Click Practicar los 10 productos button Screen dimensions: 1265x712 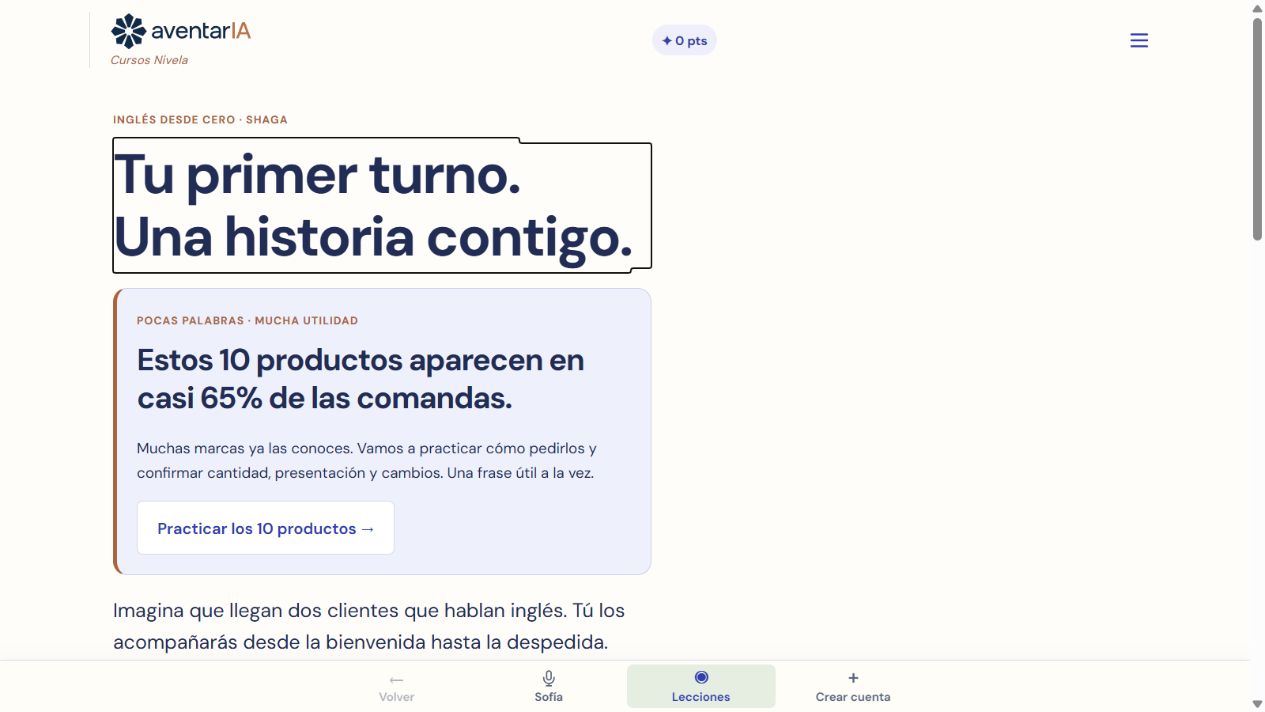click(266, 528)
